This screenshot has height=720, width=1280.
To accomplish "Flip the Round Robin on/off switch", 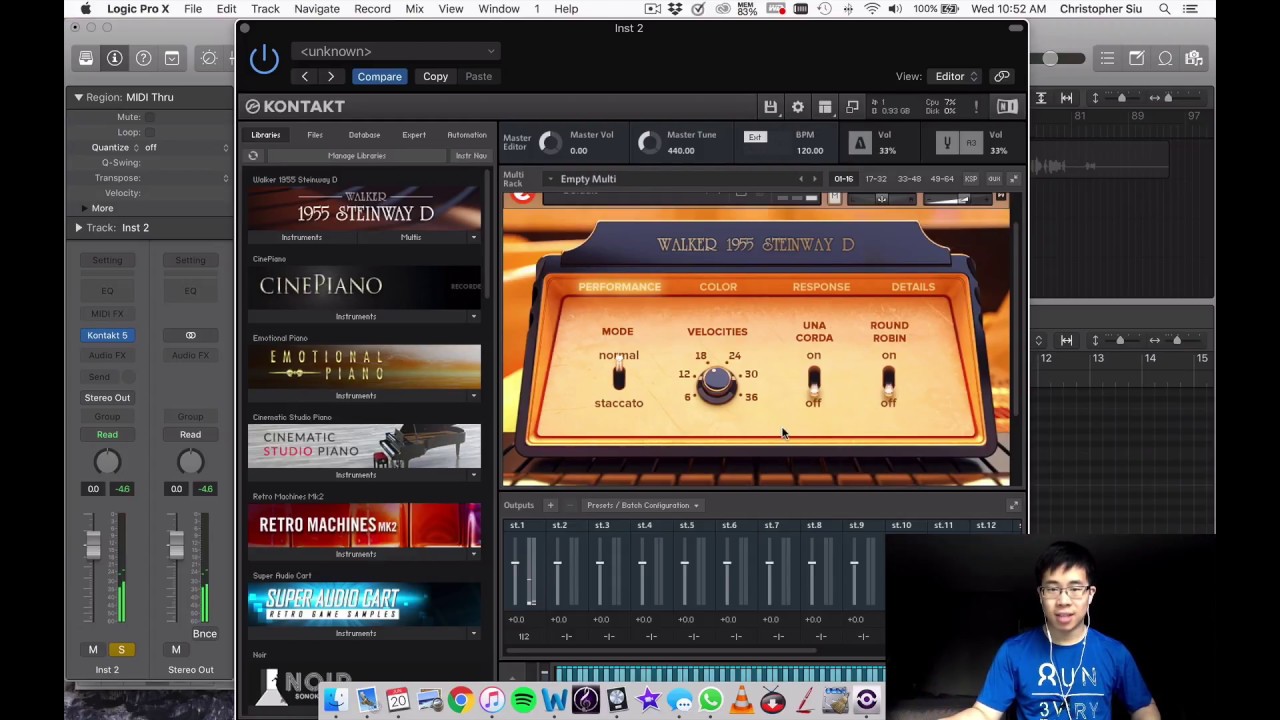I will coord(888,380).
